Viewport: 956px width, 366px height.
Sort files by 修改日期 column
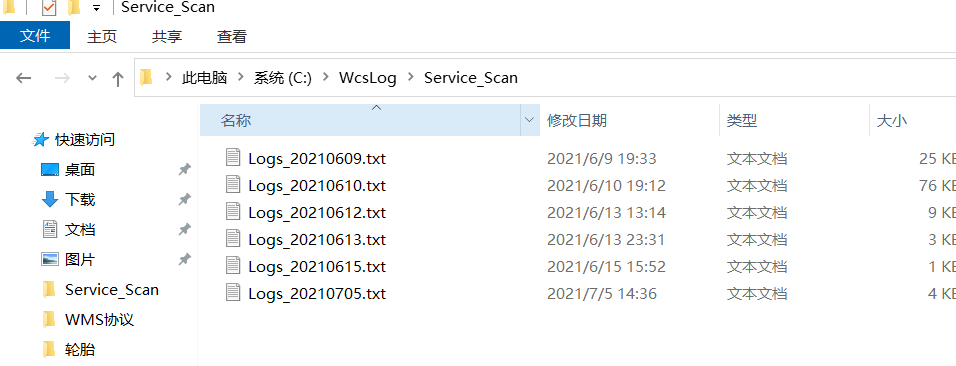(577, 121)
